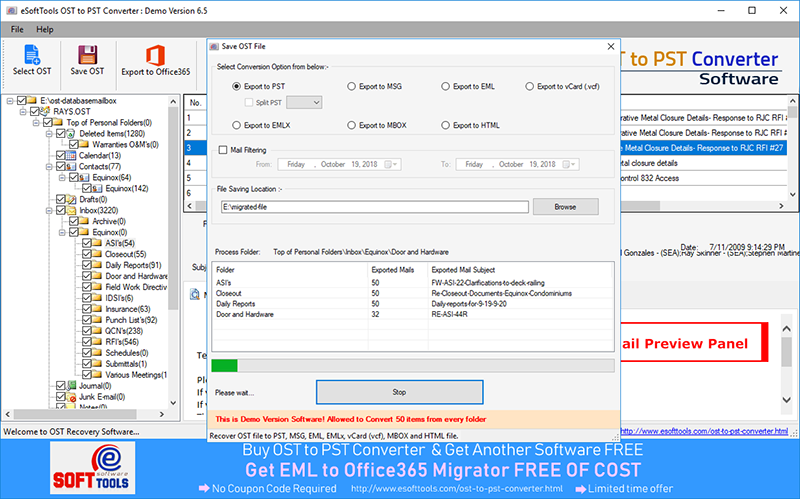Collapse the Contacts(77) tree node

tap(49, 166)
